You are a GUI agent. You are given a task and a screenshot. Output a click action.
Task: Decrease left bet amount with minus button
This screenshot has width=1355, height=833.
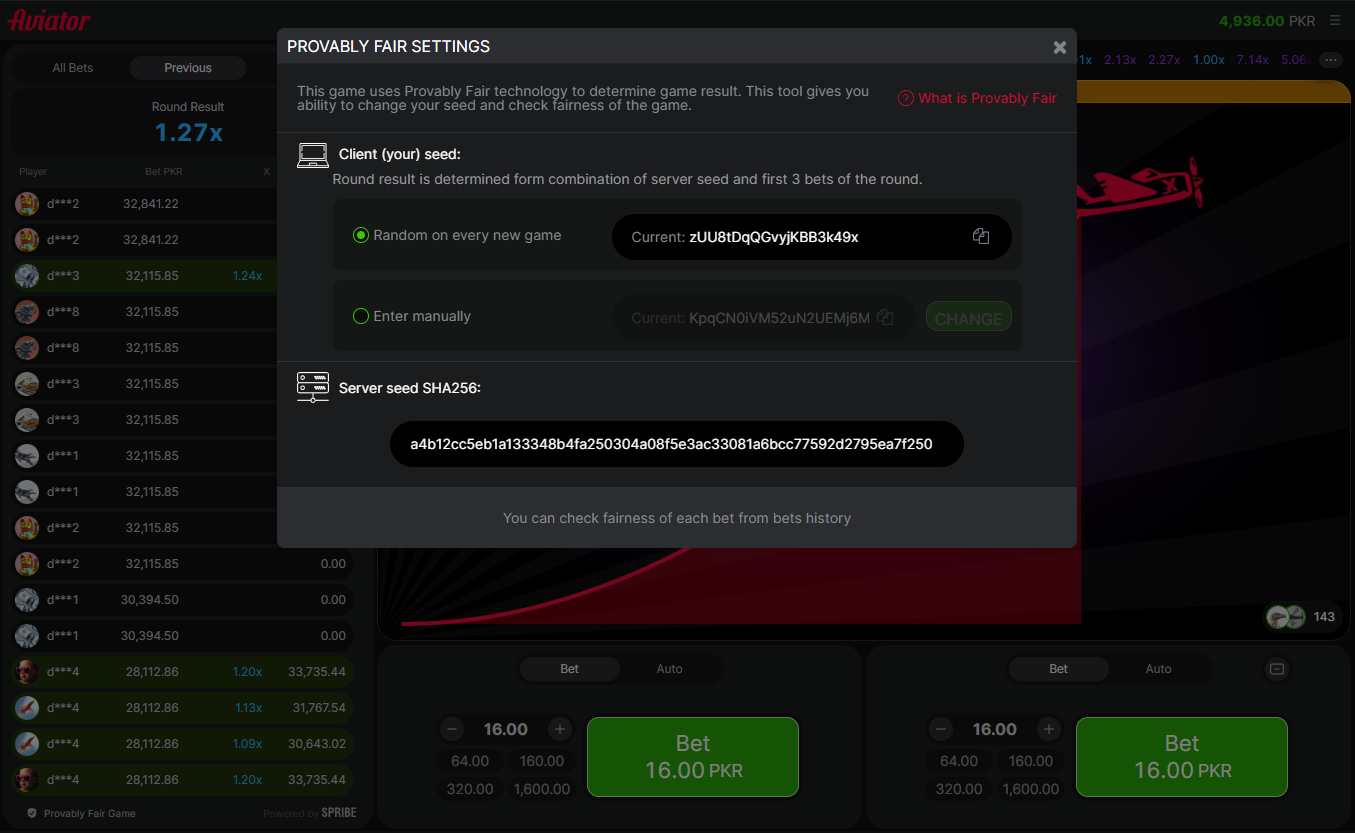click(x=452, y=729)
